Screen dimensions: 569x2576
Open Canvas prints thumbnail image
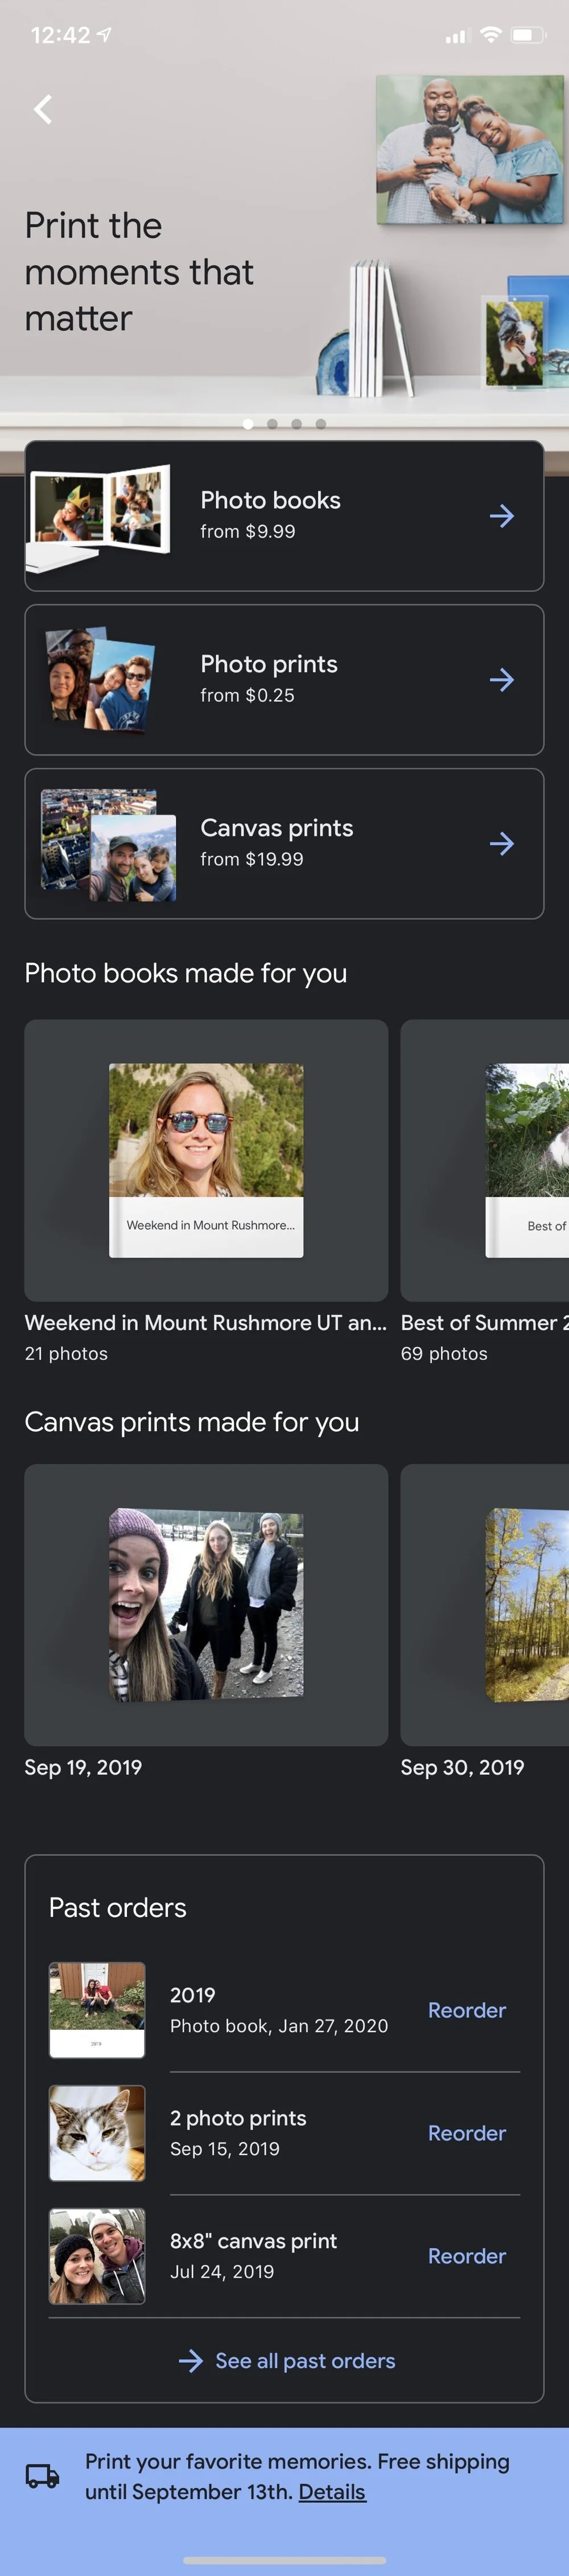108,845
